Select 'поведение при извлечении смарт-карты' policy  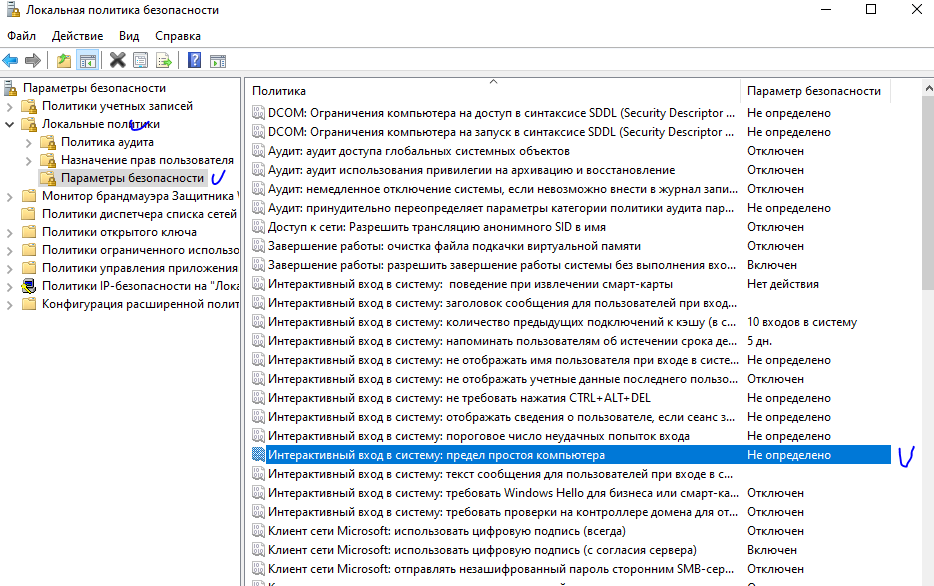coord(470,284)
